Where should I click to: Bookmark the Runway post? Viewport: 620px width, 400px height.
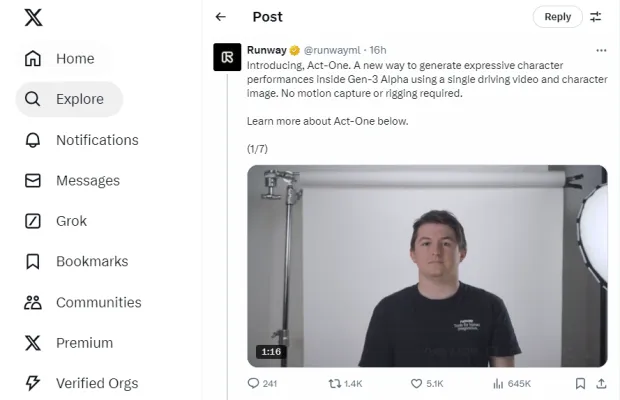(x=580, y=383)
